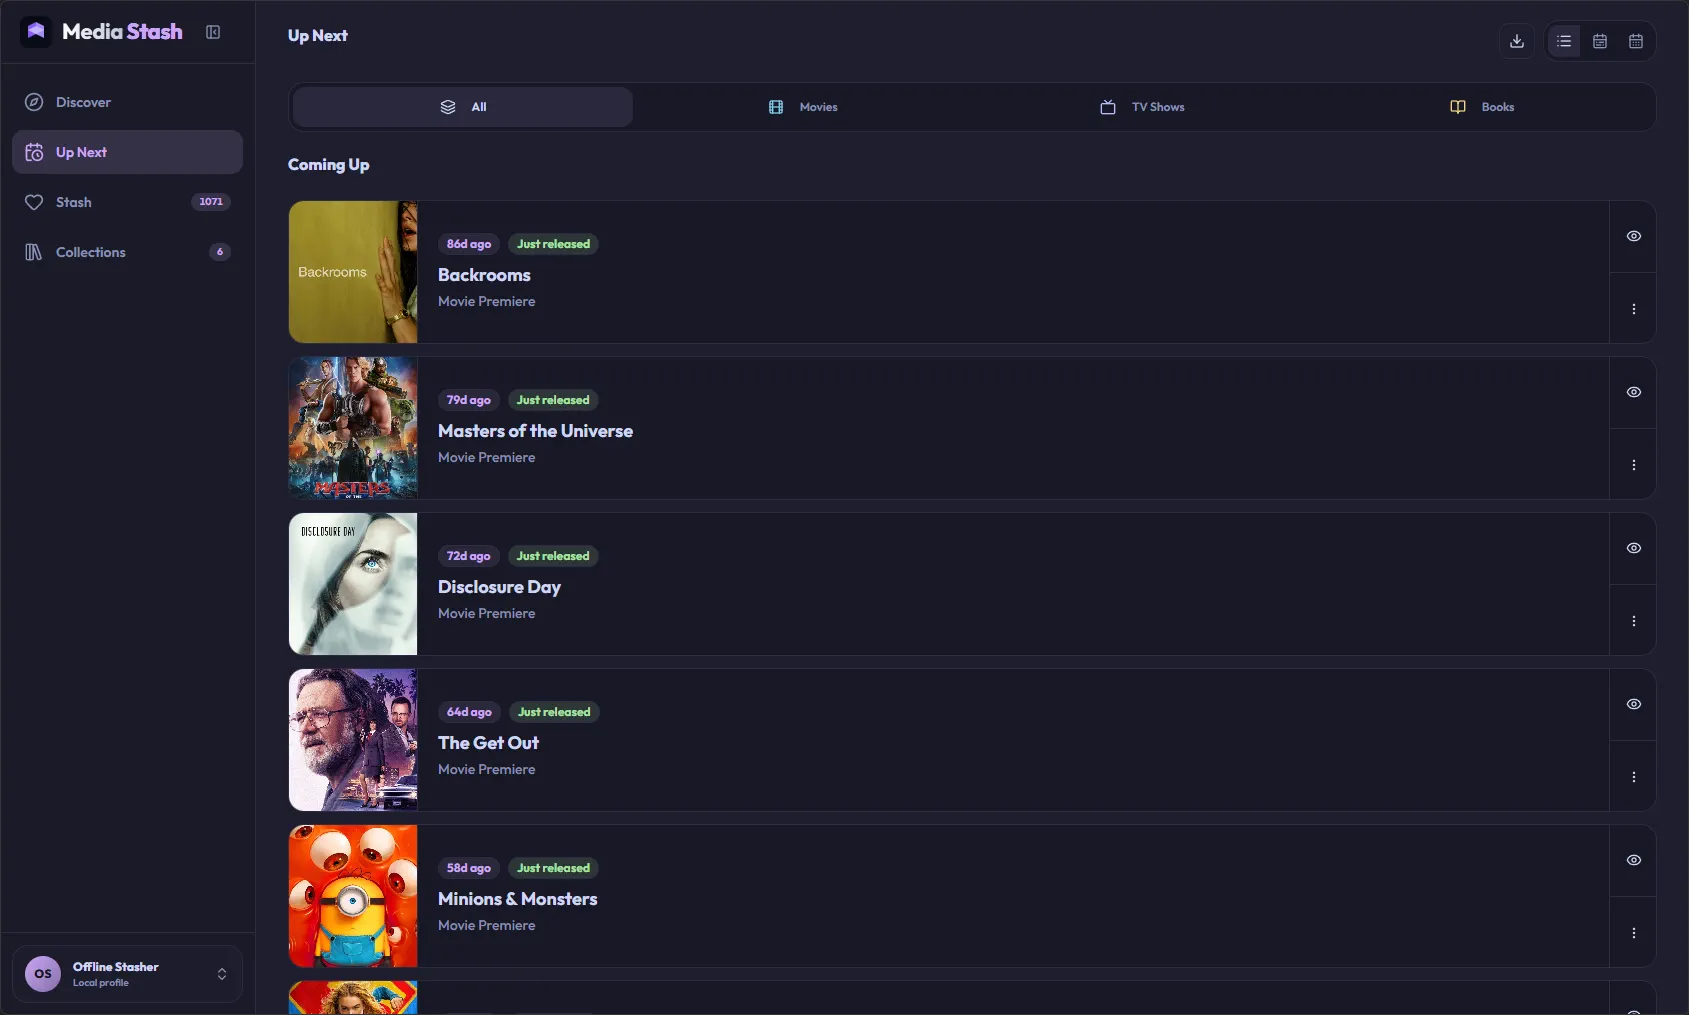Collapse the sidebar panel toggle
Viewport: 1689px width, 1015px height.
(x=213, y=32)
